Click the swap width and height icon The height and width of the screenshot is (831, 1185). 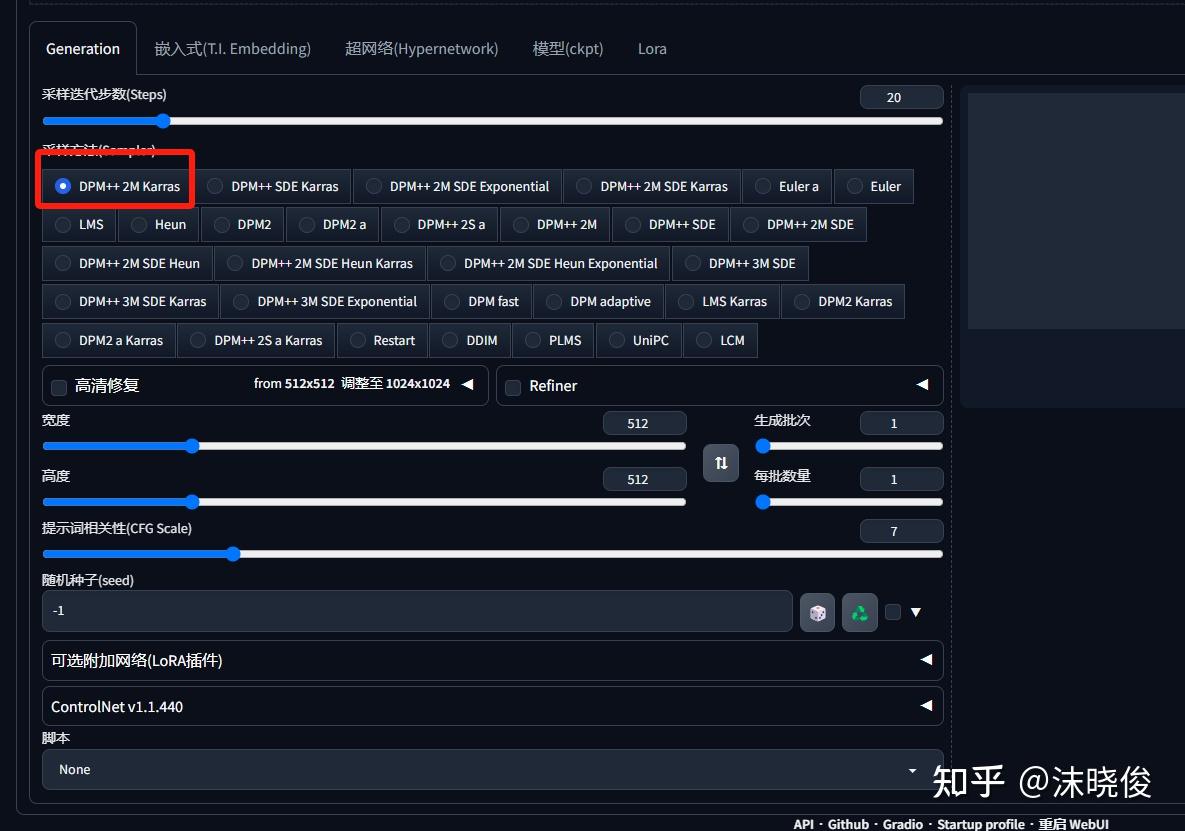(721, 463)
